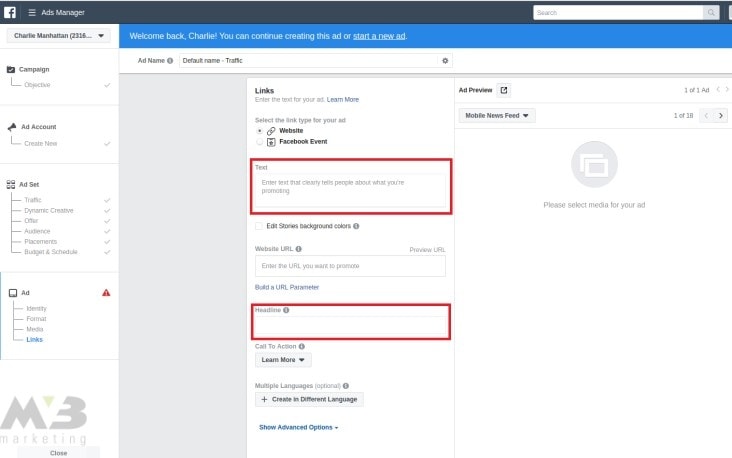This screenshot has height=458, width=732.
Task: Go to Dynamic Creative in Ad Set
Action: click(x=49, y=211)
